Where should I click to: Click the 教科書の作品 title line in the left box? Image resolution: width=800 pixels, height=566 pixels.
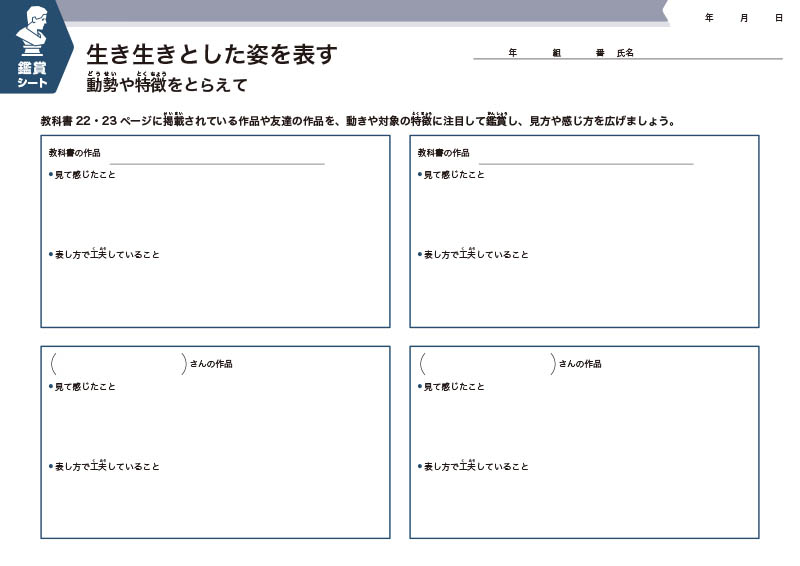(217, 156)
